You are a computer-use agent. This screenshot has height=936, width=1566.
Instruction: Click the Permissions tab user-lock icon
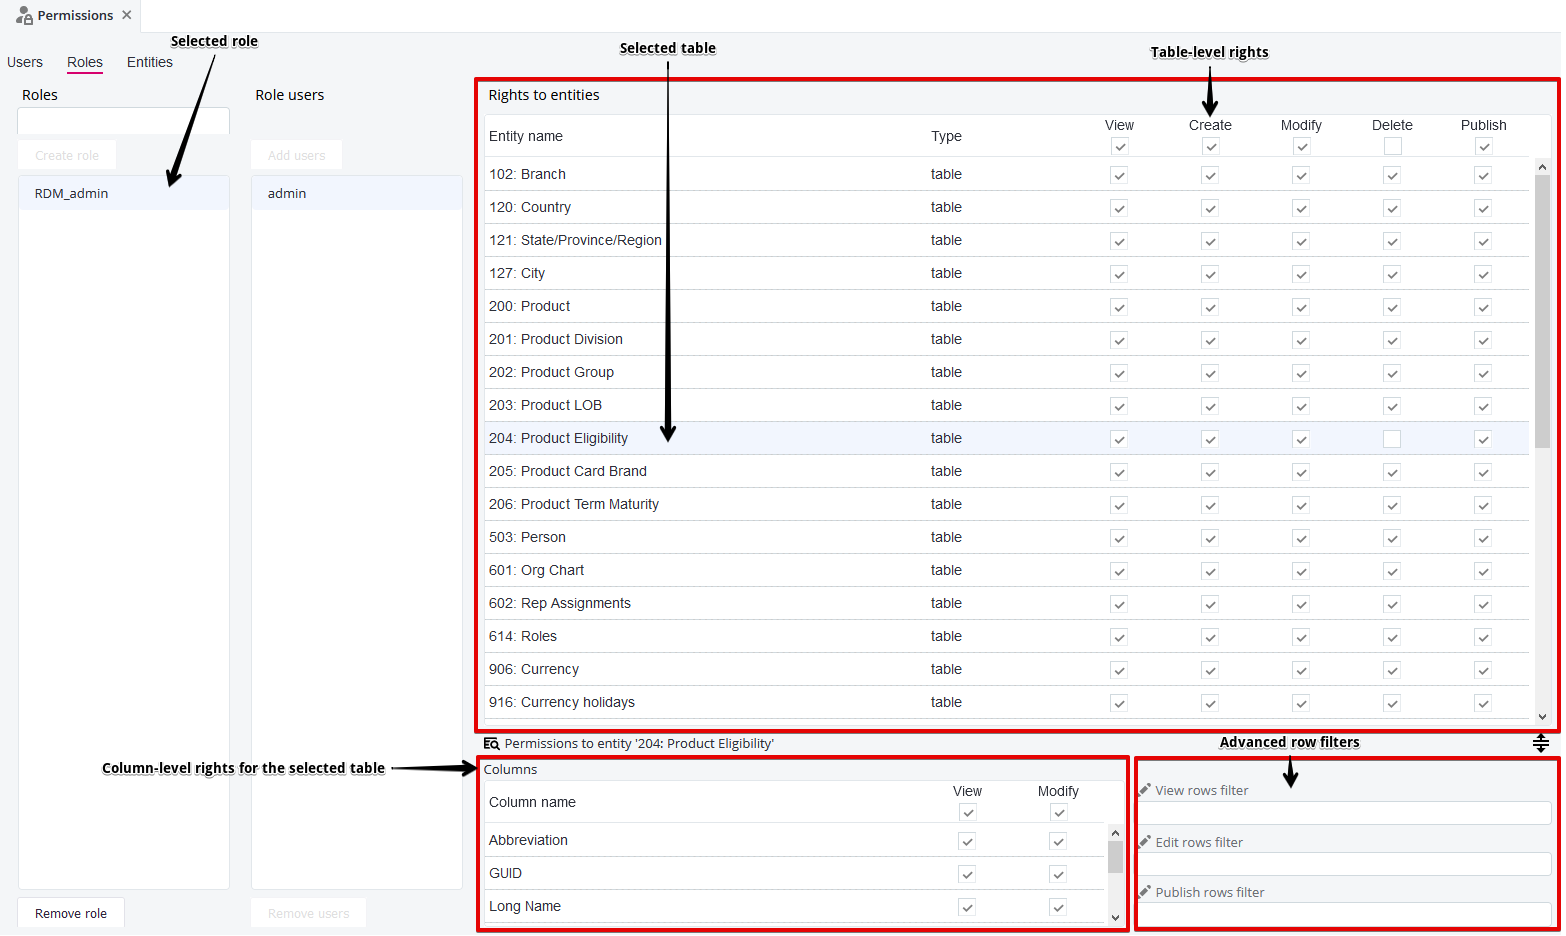click(x=24, y=16)
